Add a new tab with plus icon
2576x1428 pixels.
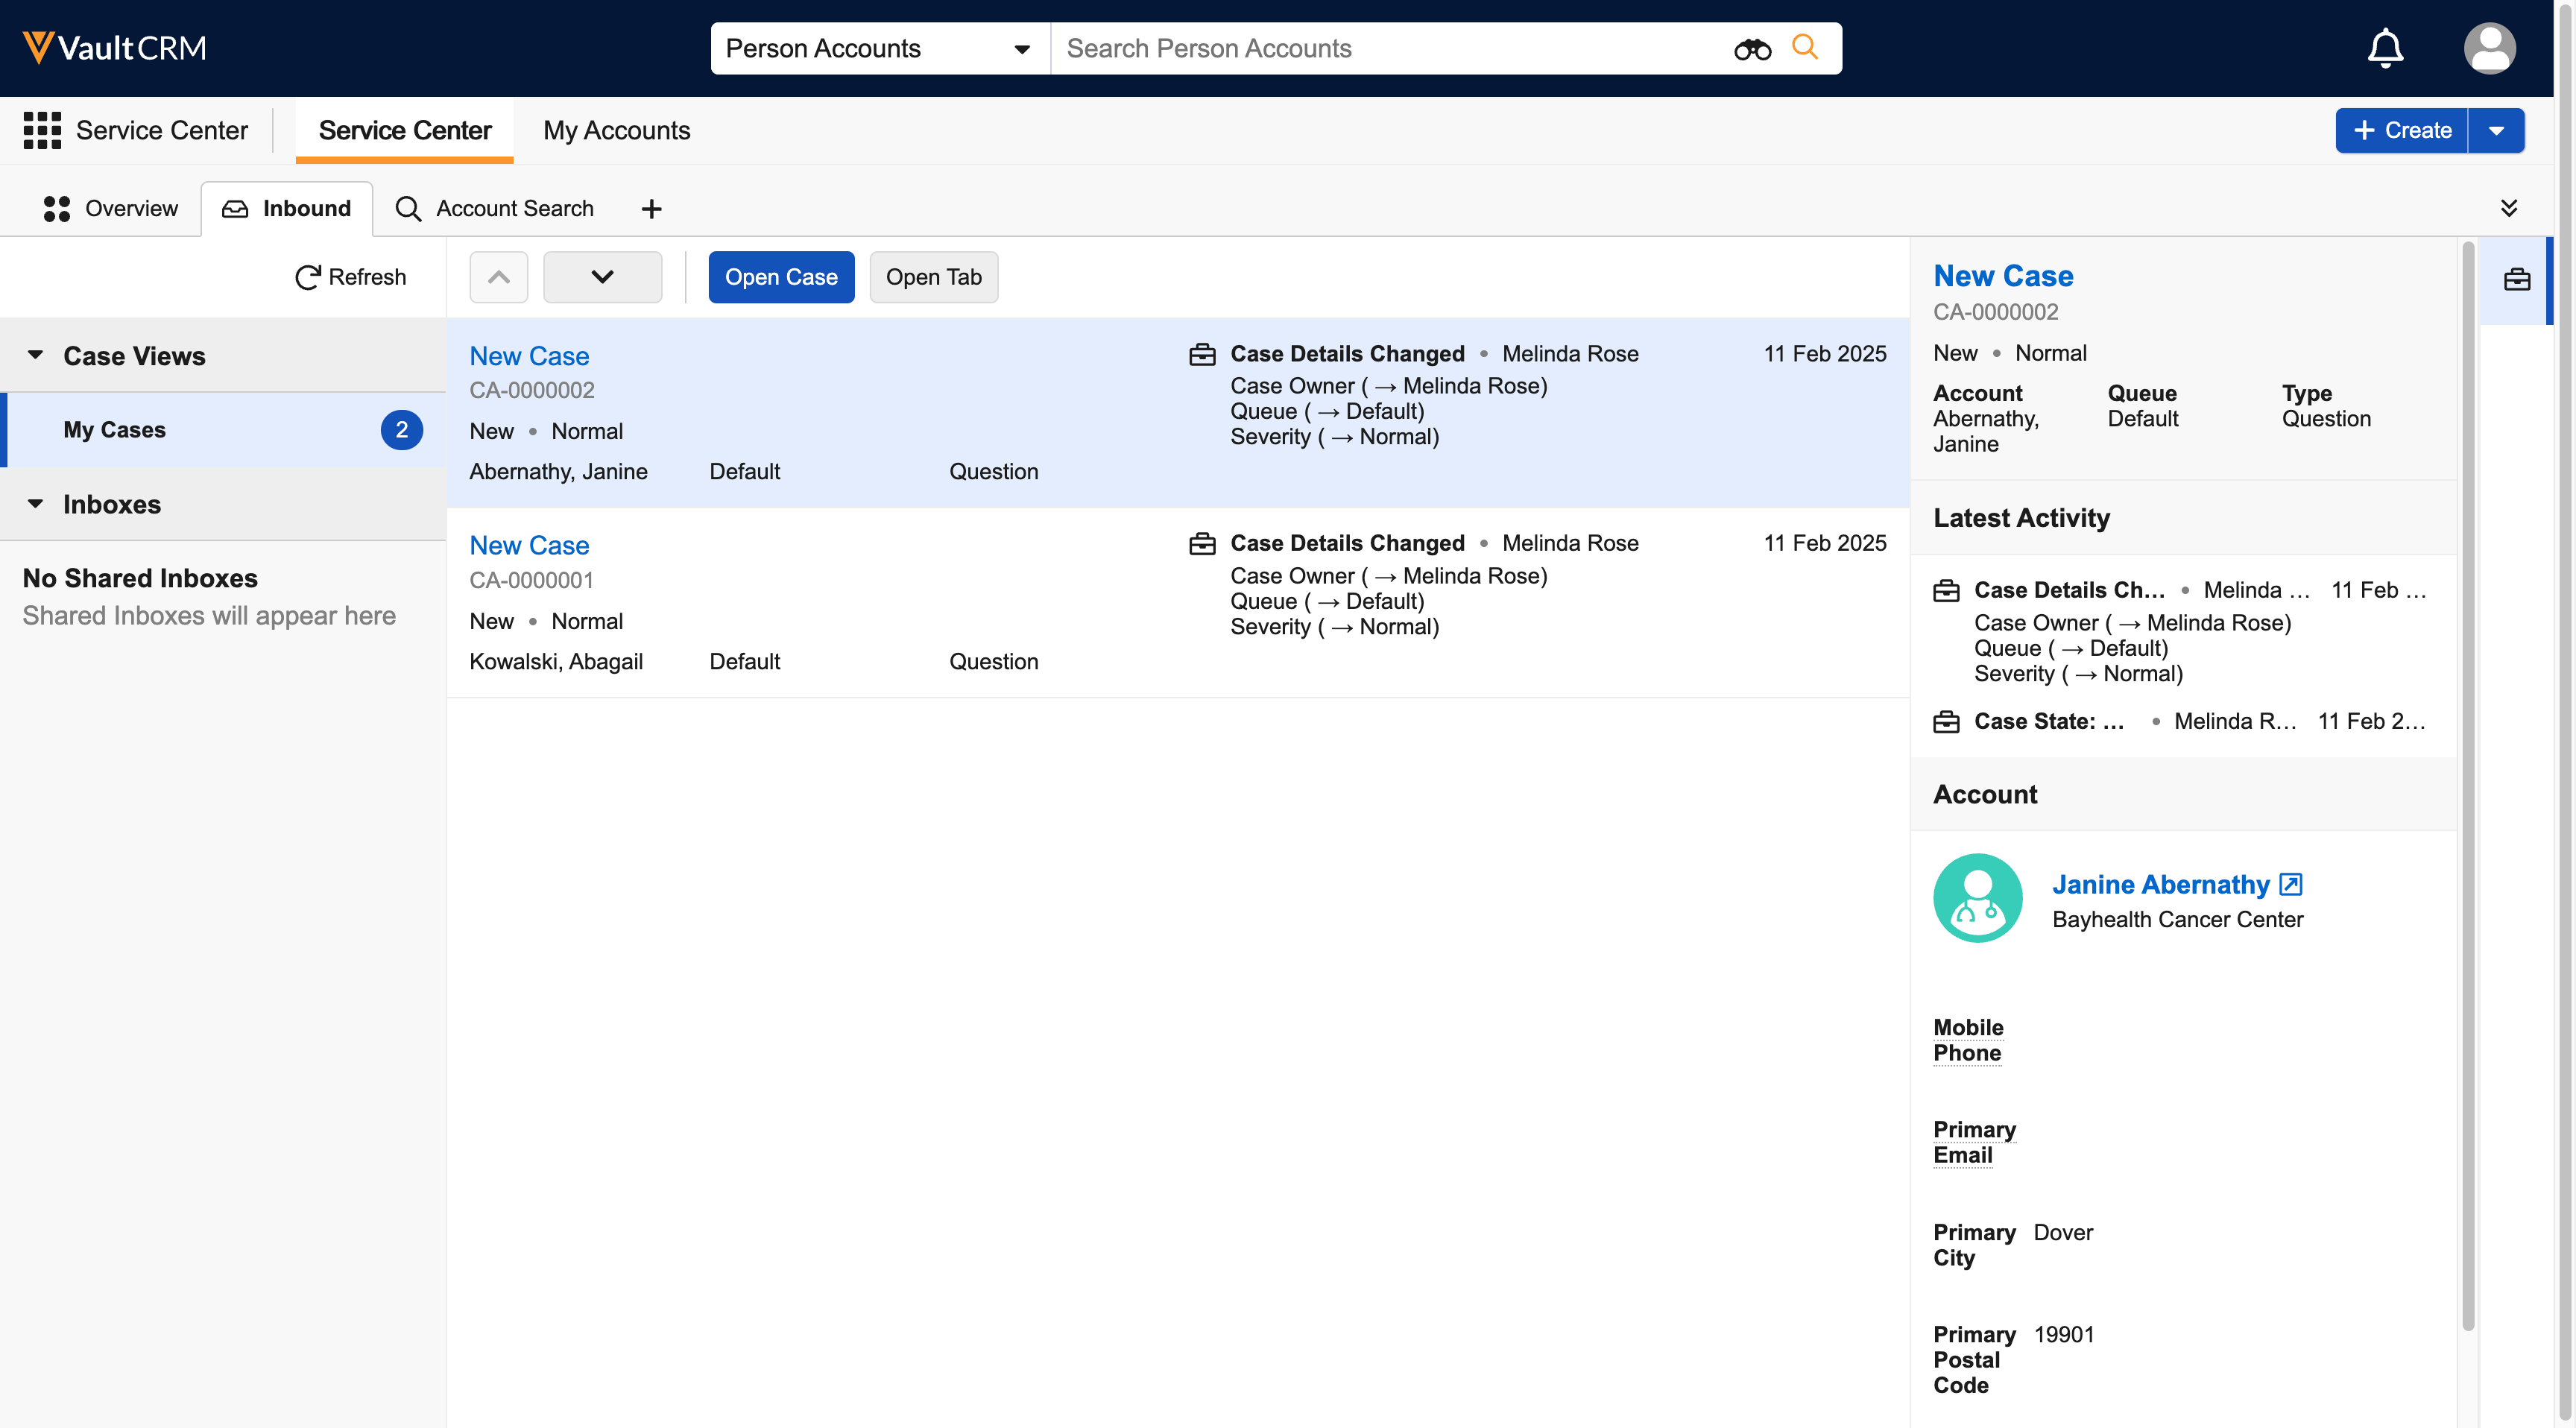pos(651,208)
